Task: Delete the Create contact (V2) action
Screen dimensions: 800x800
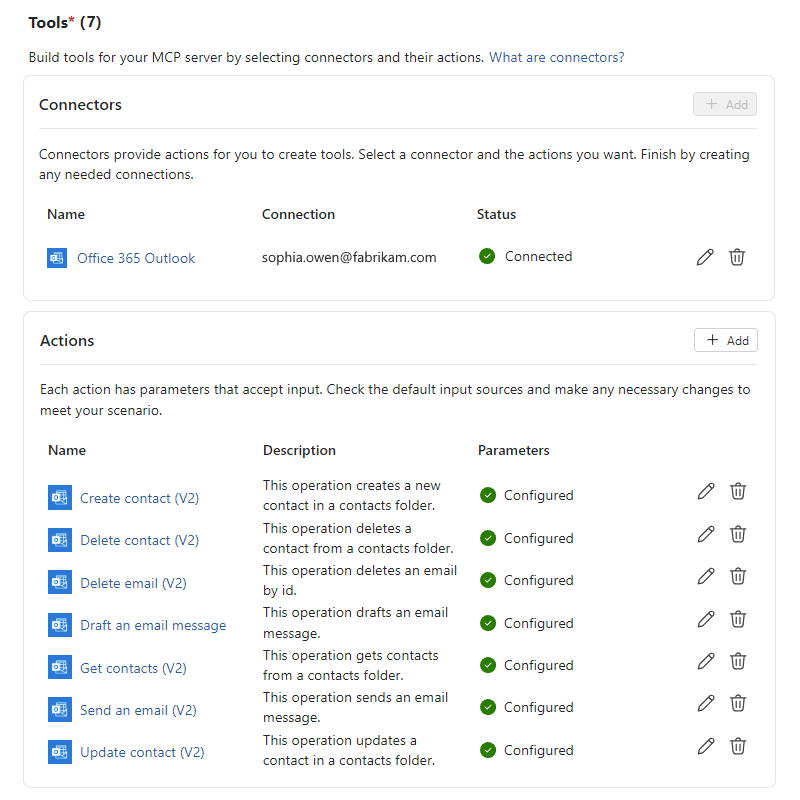Action: click(738, 491)
